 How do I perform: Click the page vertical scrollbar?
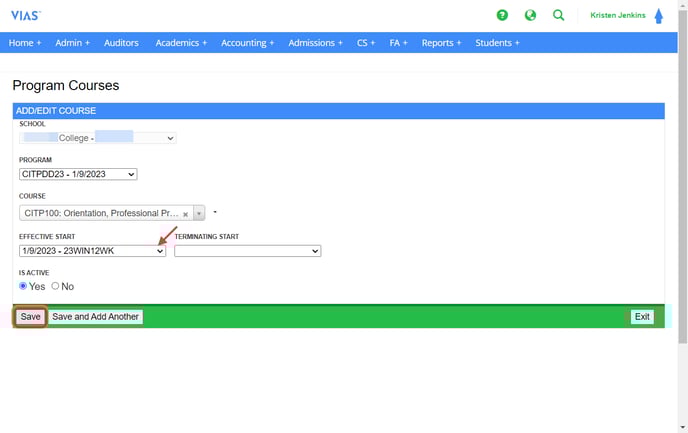pyautogui.click(x=682, y=200)
